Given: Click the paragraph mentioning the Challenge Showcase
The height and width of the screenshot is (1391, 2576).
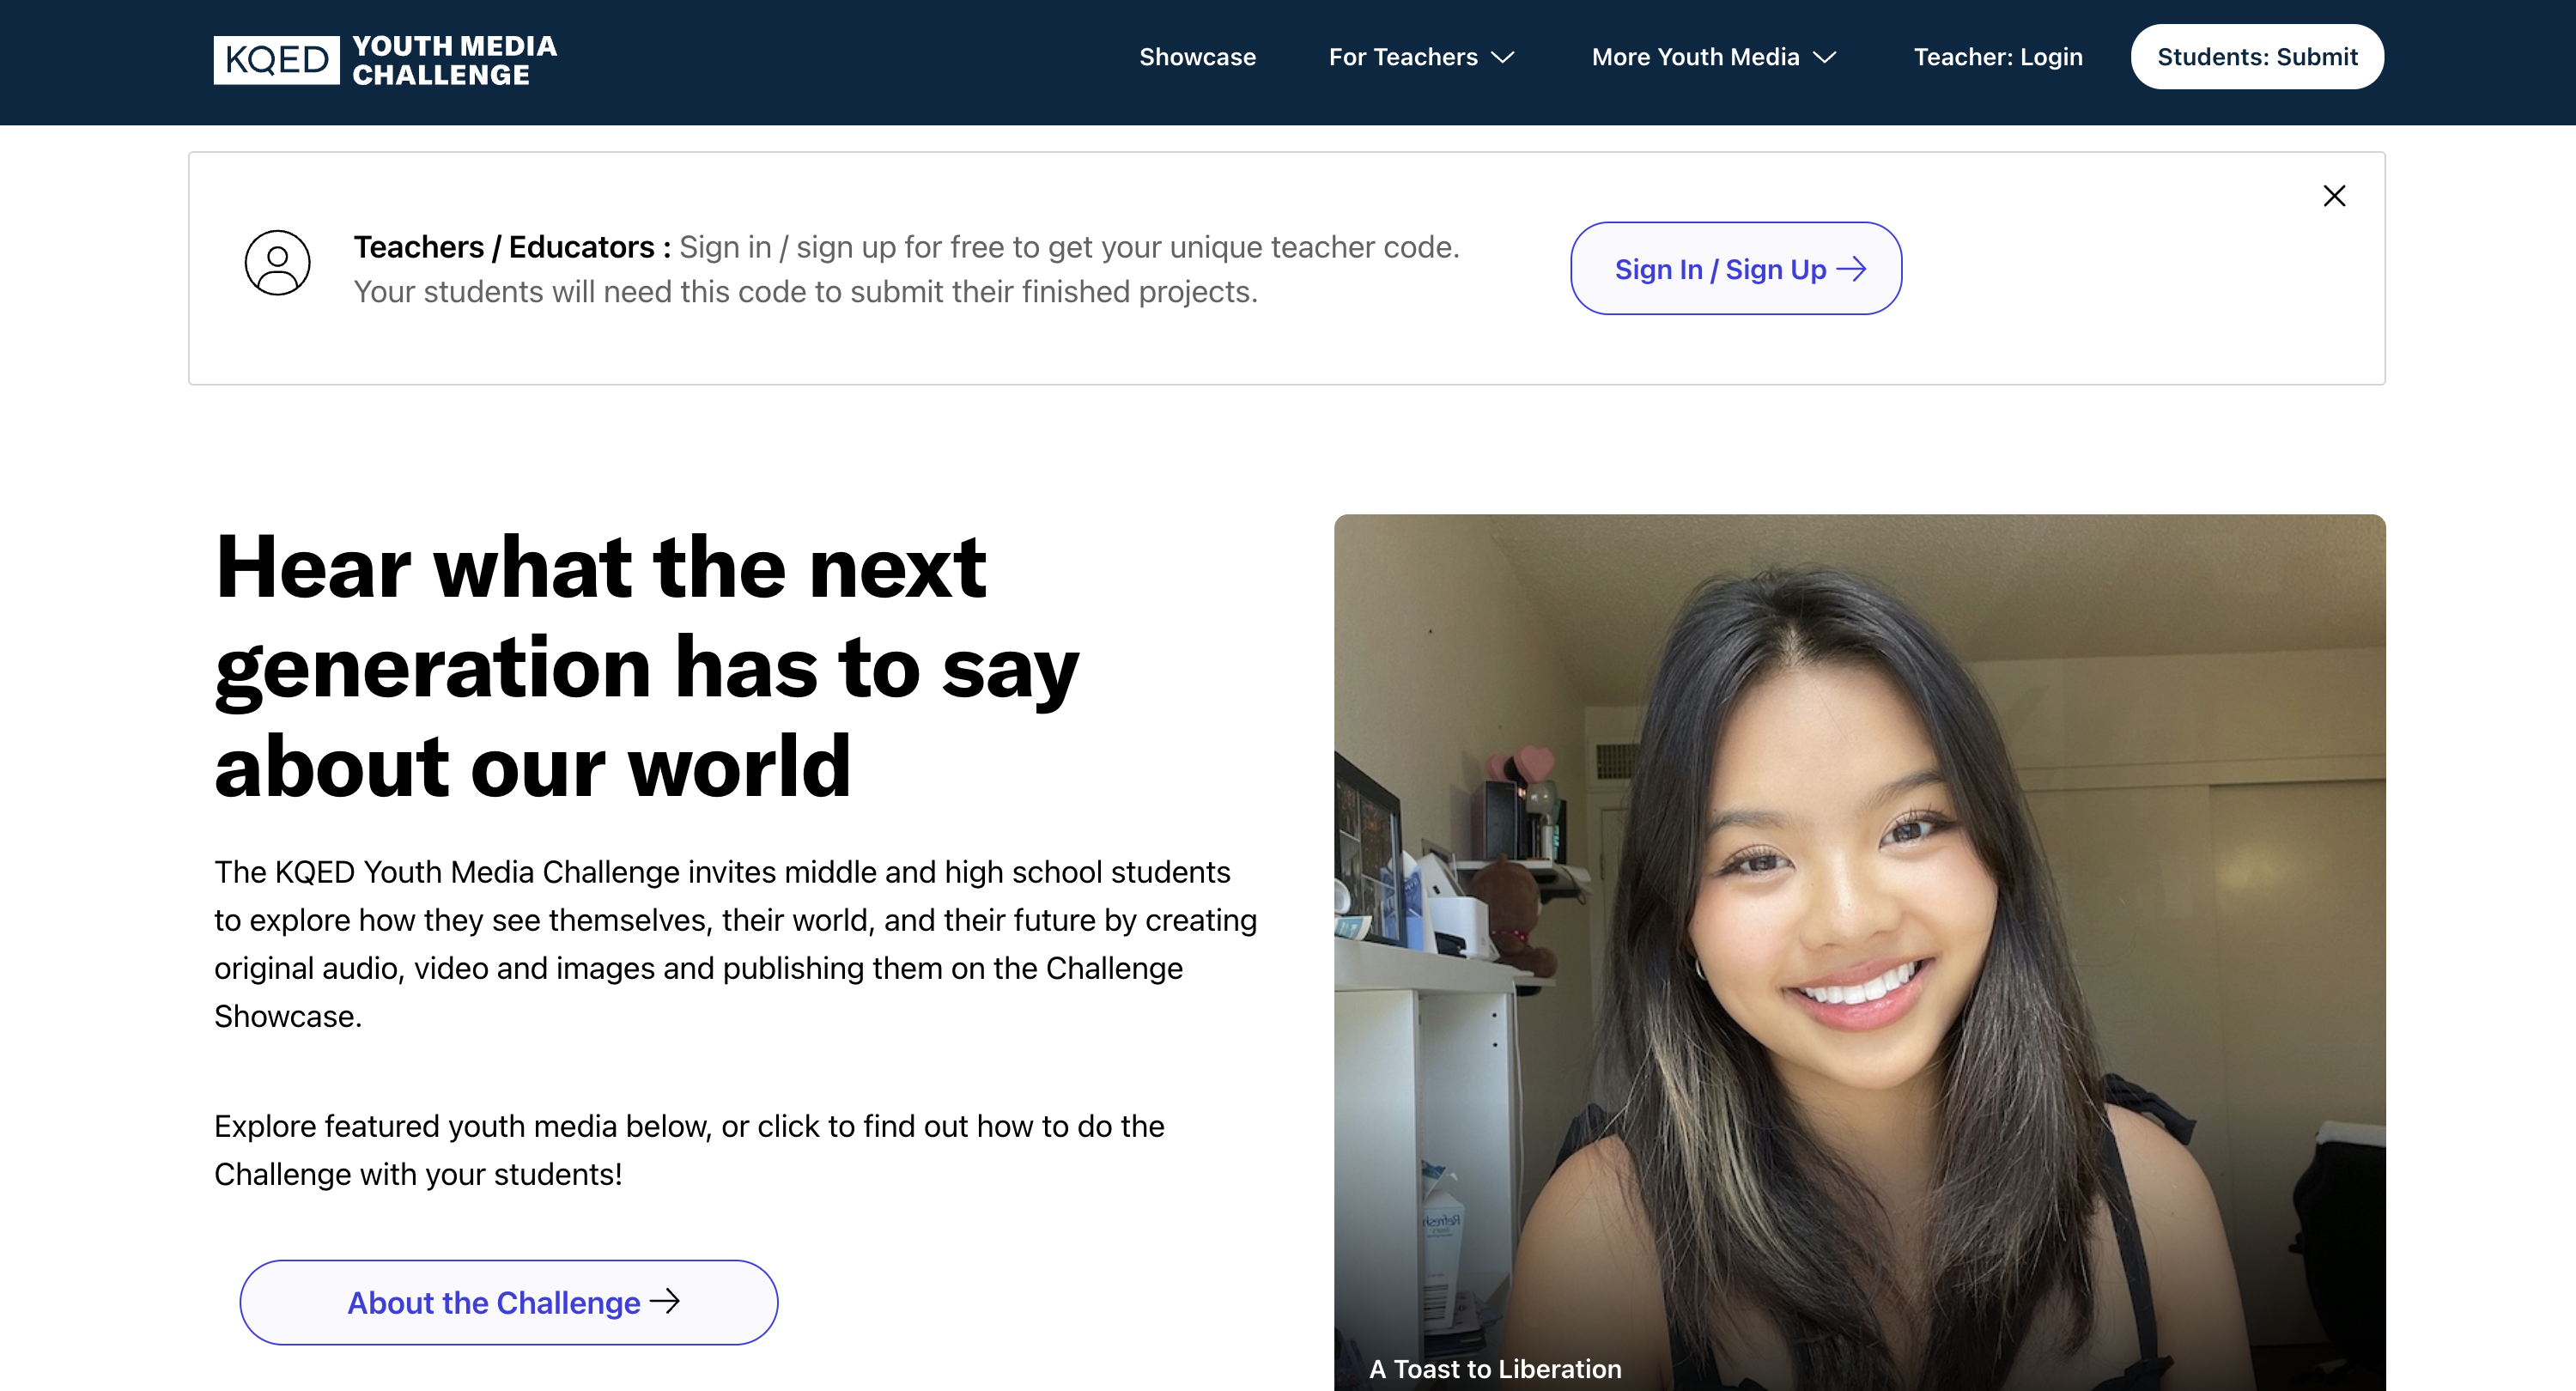Looking at the screenshot, I should (735, 943).
